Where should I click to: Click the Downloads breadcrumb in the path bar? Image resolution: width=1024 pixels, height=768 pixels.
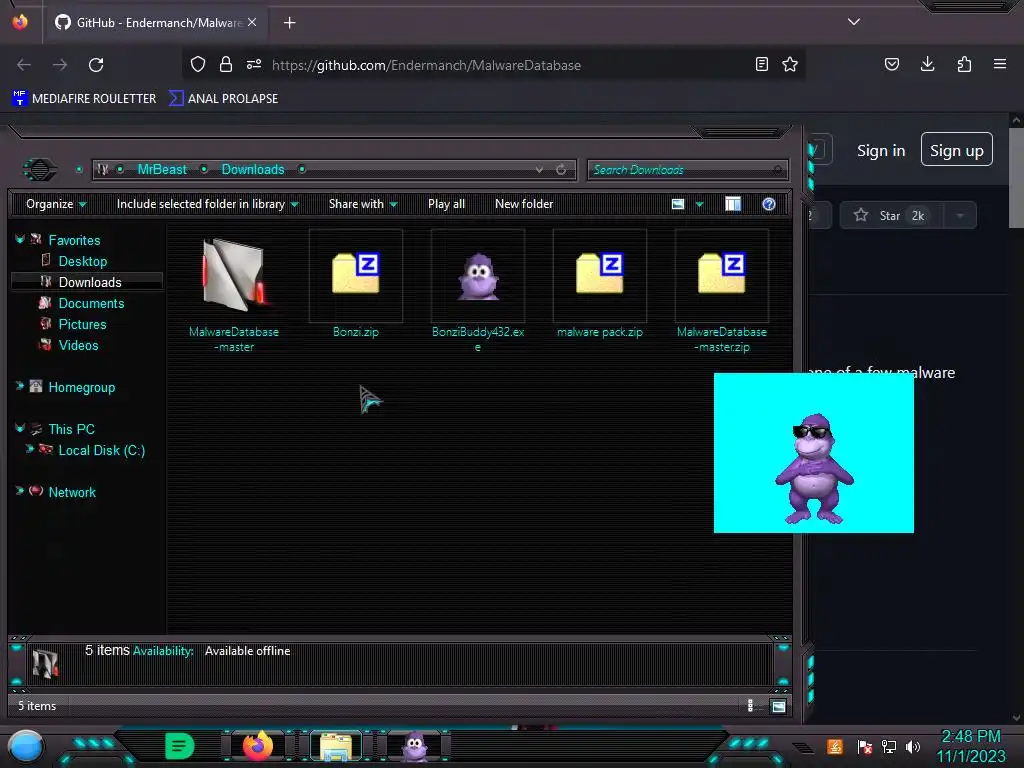(x=253, y=170)
